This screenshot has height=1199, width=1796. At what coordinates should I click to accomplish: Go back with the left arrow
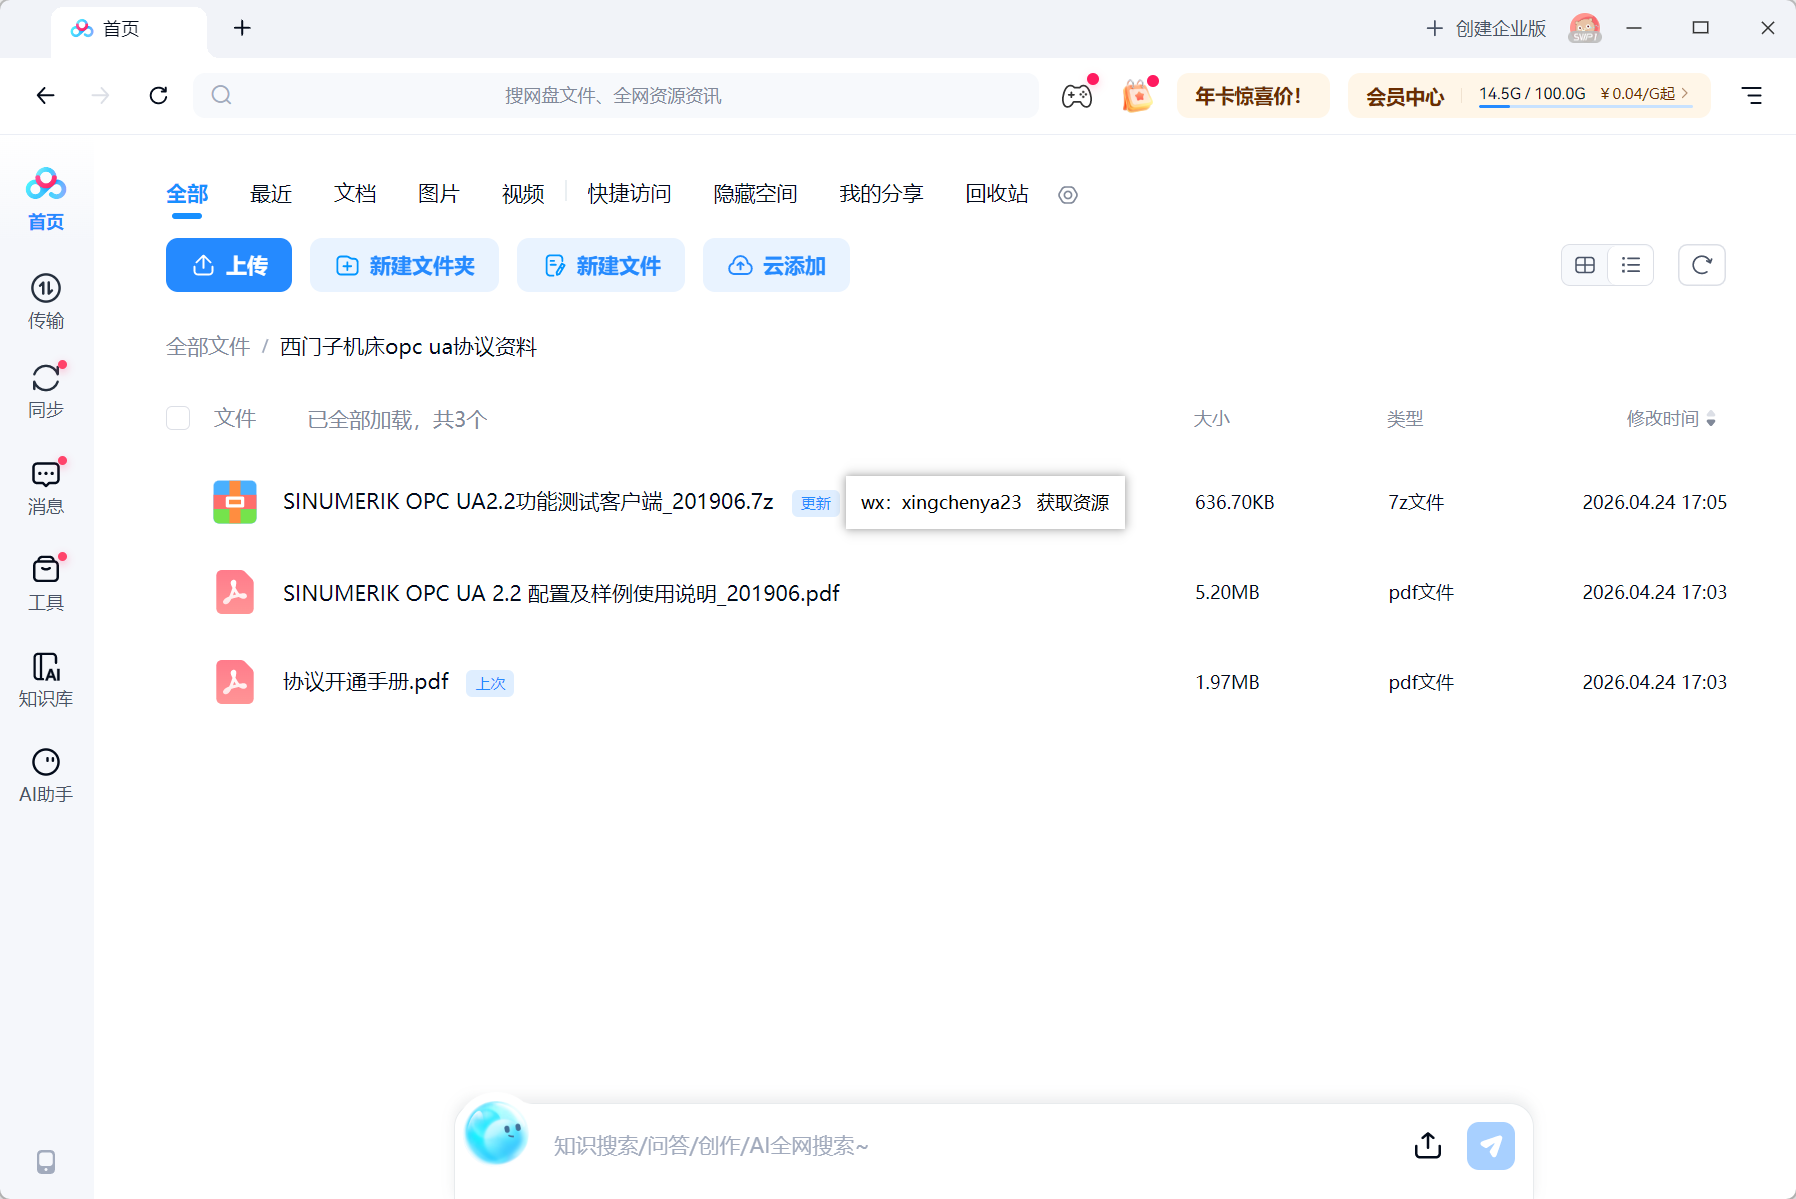(x=45, y=95)
